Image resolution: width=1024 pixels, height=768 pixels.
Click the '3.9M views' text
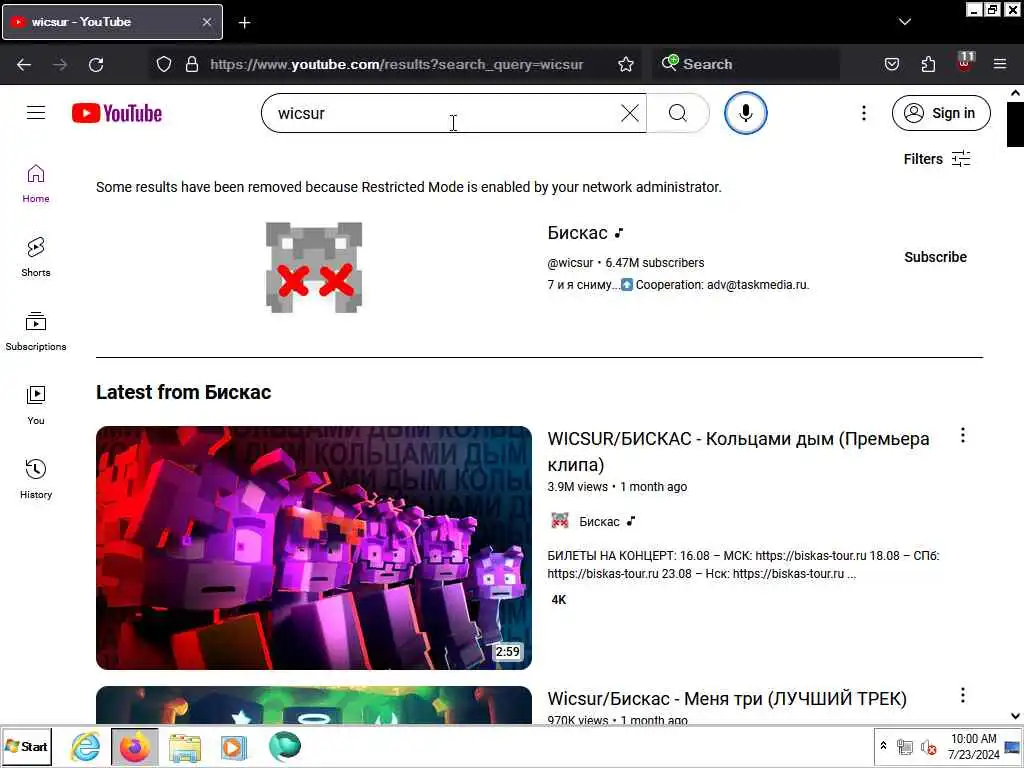click(577, 487)
